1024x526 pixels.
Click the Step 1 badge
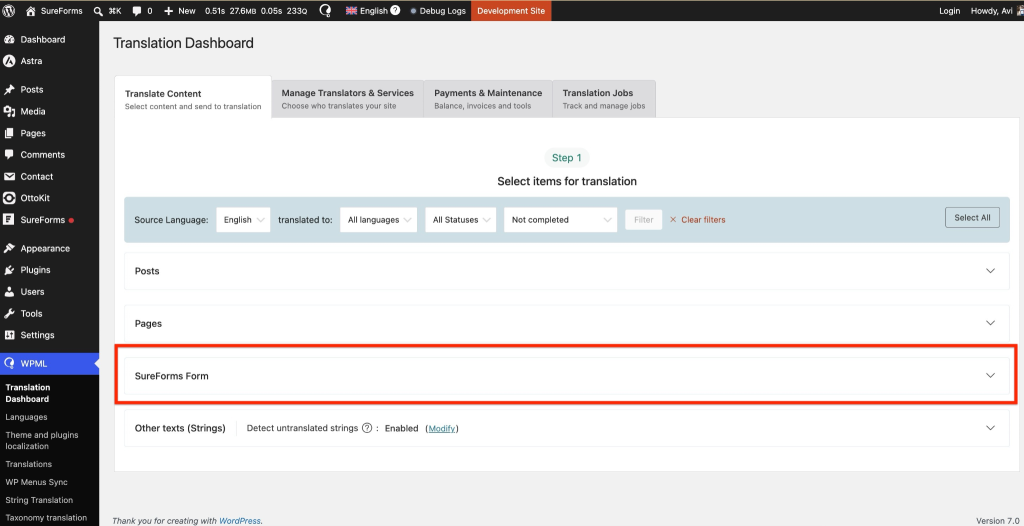point(567,157)
